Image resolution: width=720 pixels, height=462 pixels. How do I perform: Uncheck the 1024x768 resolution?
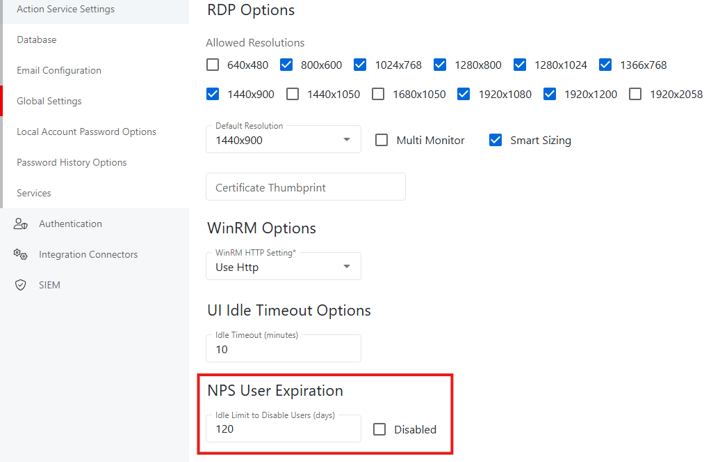point(360,65)
